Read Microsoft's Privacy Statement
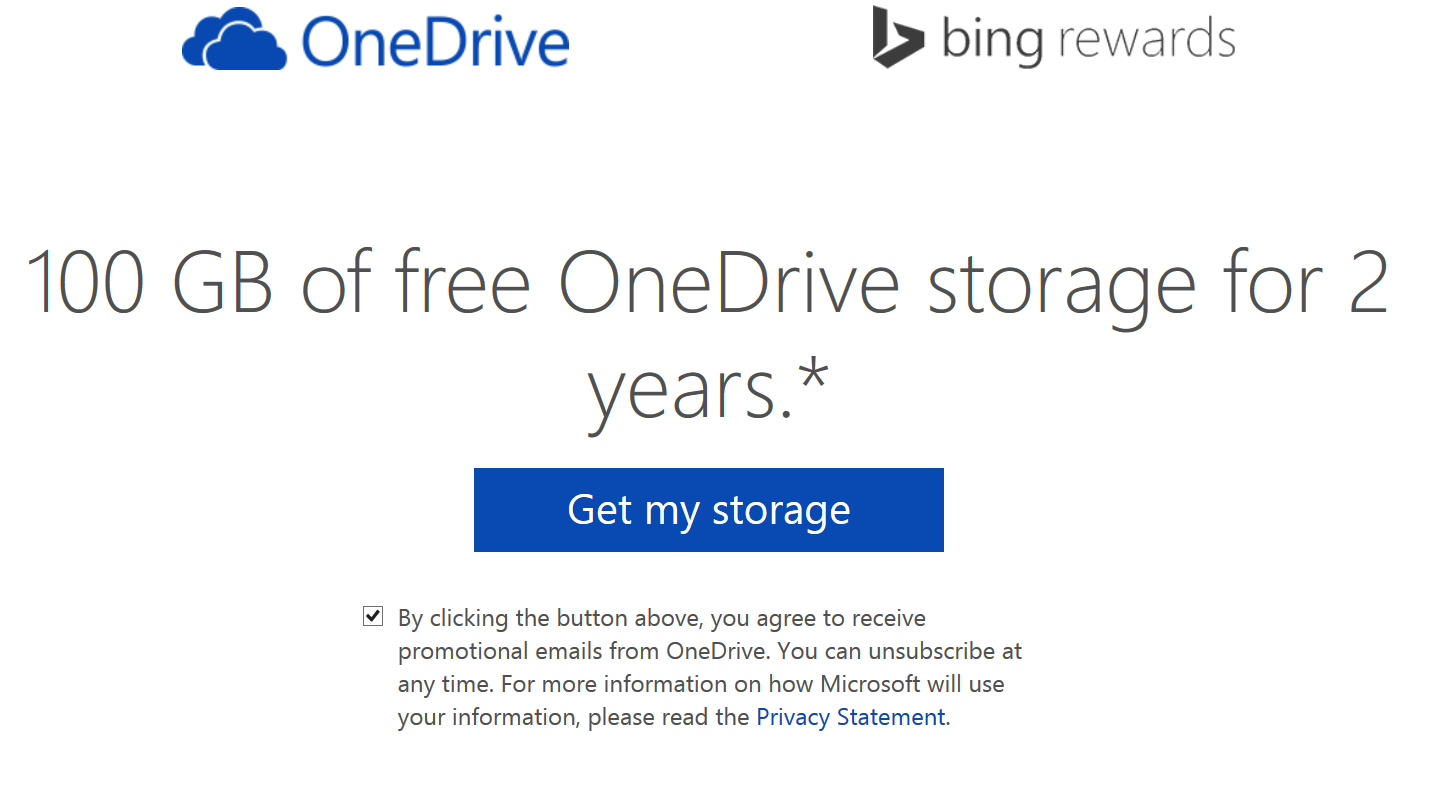The width and height of the screenshot is (1438, 801). pos(849,717)
